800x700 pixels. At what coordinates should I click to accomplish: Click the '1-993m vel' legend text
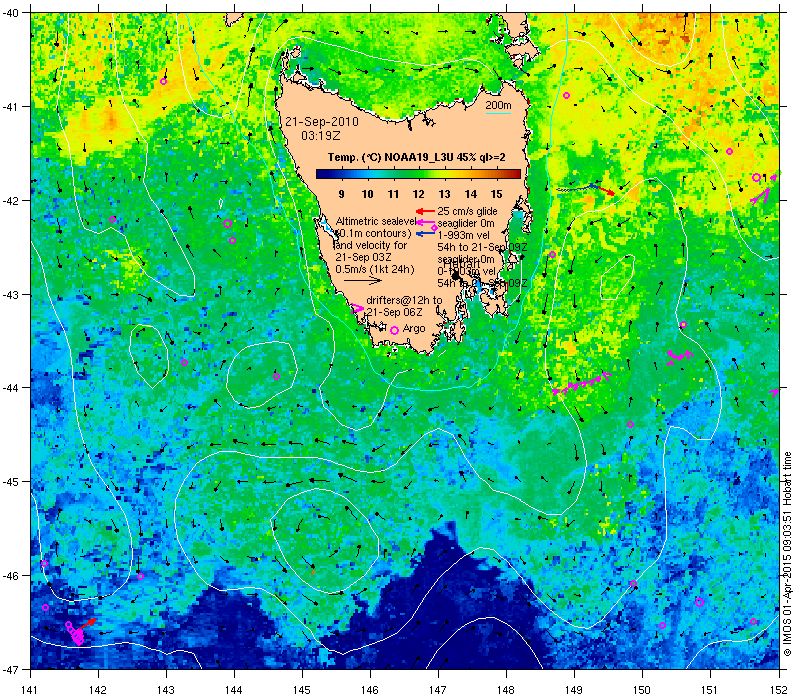pos(463,235)
